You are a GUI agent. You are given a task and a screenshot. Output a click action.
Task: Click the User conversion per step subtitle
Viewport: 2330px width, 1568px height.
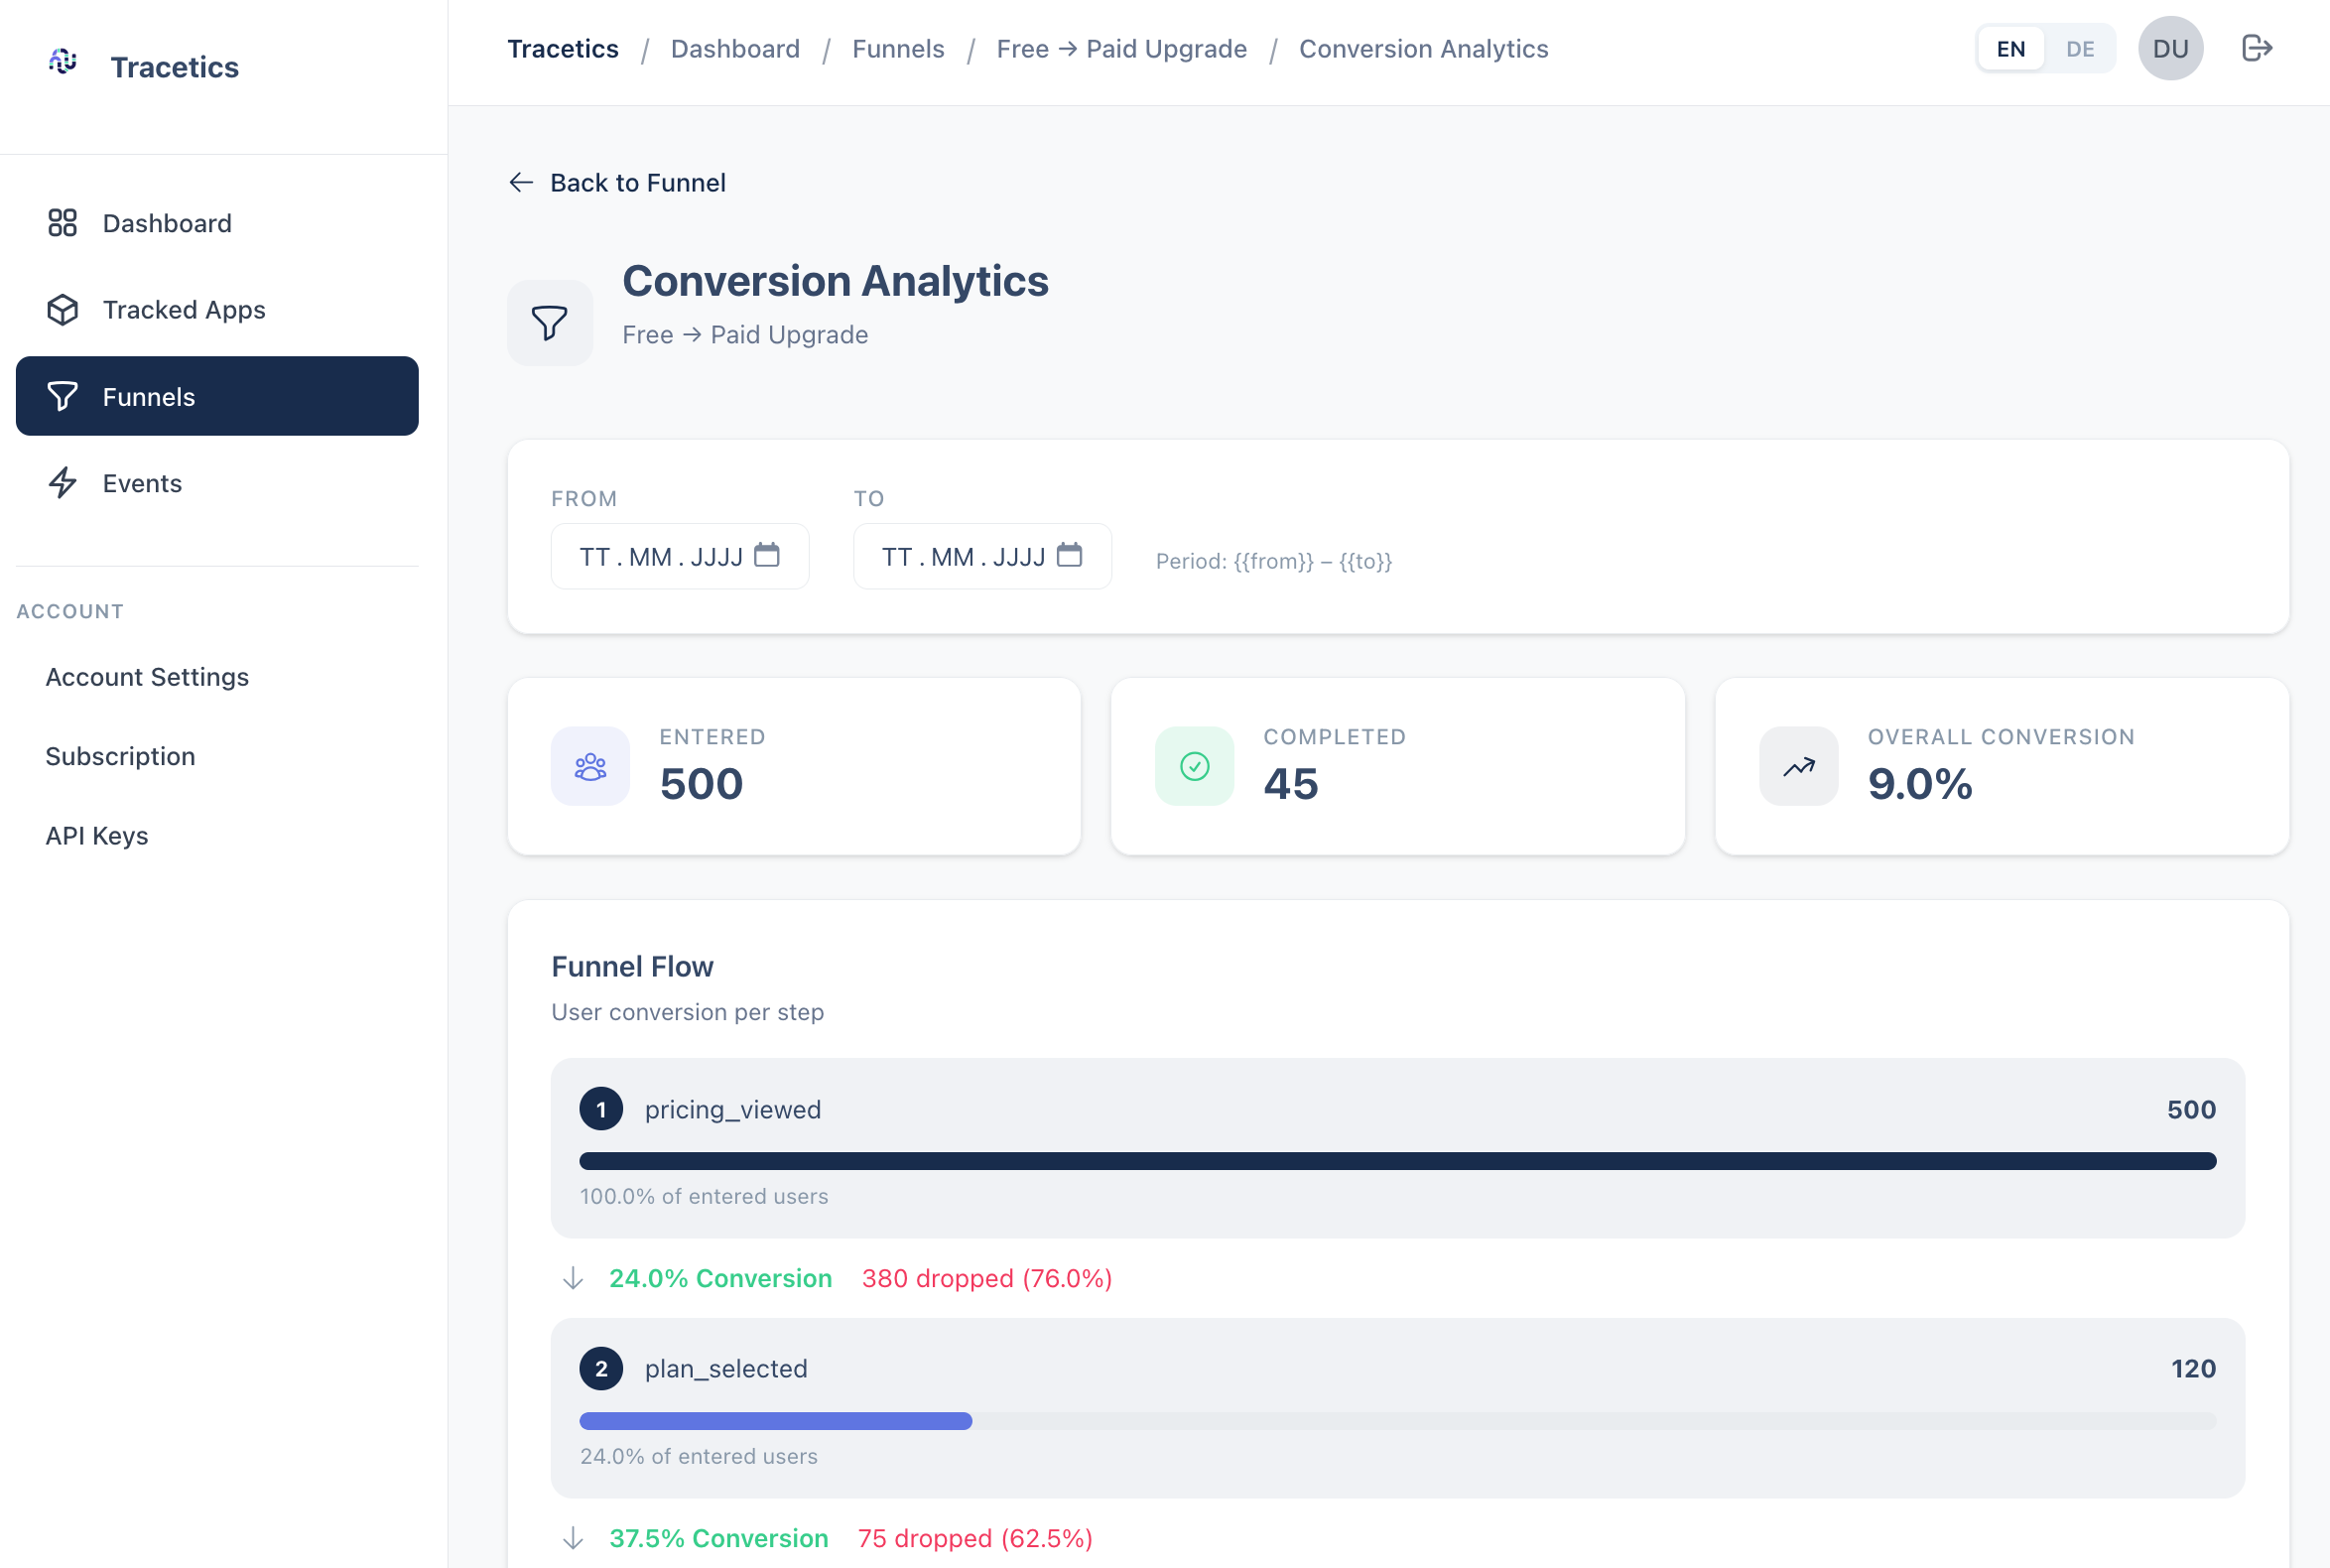click(688, 1012)
